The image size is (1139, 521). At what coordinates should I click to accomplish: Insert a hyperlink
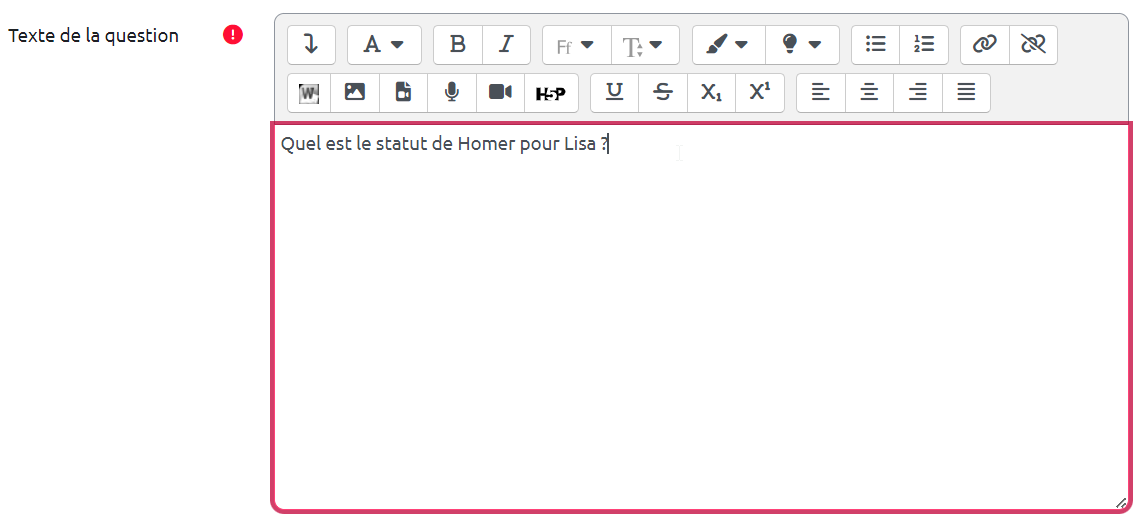(985, 45)
